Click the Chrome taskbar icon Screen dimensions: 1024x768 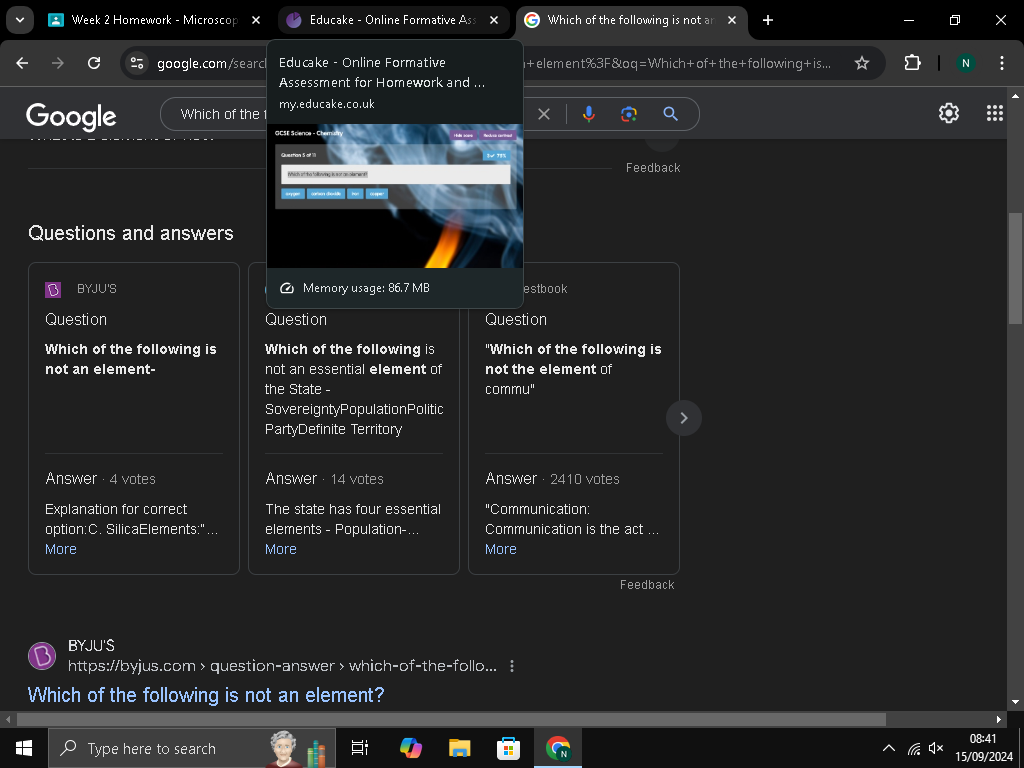click(558, 748)
